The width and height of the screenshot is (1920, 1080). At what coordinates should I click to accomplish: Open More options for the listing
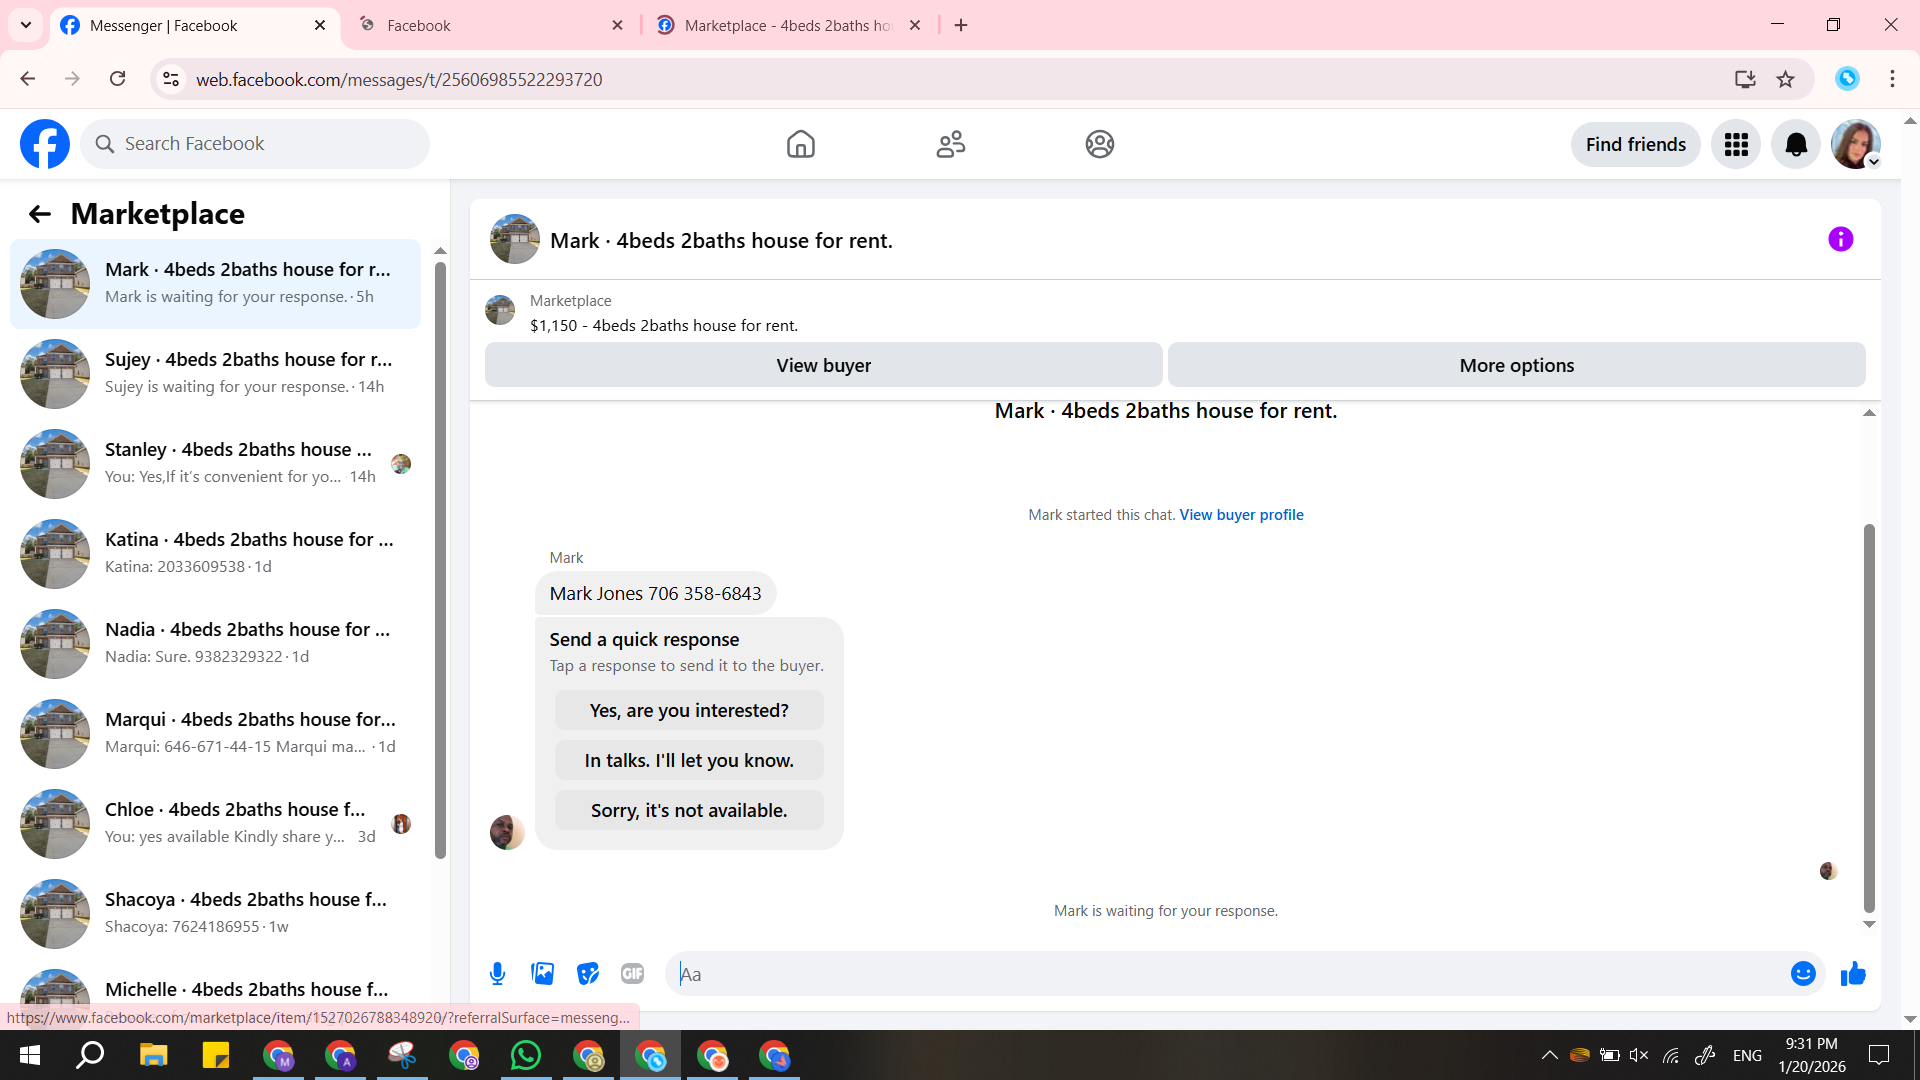coord(1516,365)
